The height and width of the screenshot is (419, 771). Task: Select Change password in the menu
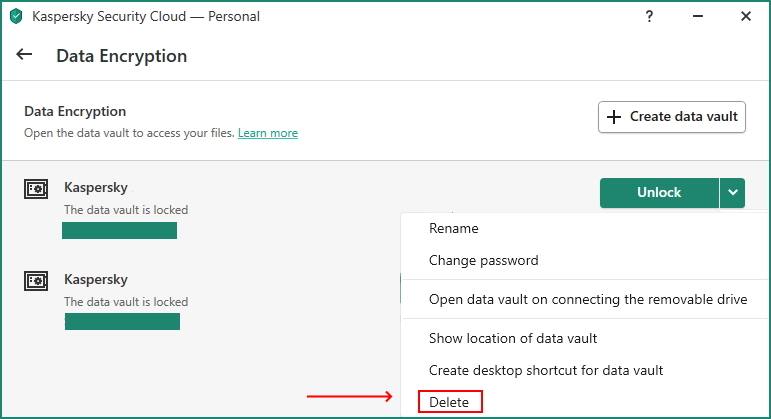click(x=483, y=260)
